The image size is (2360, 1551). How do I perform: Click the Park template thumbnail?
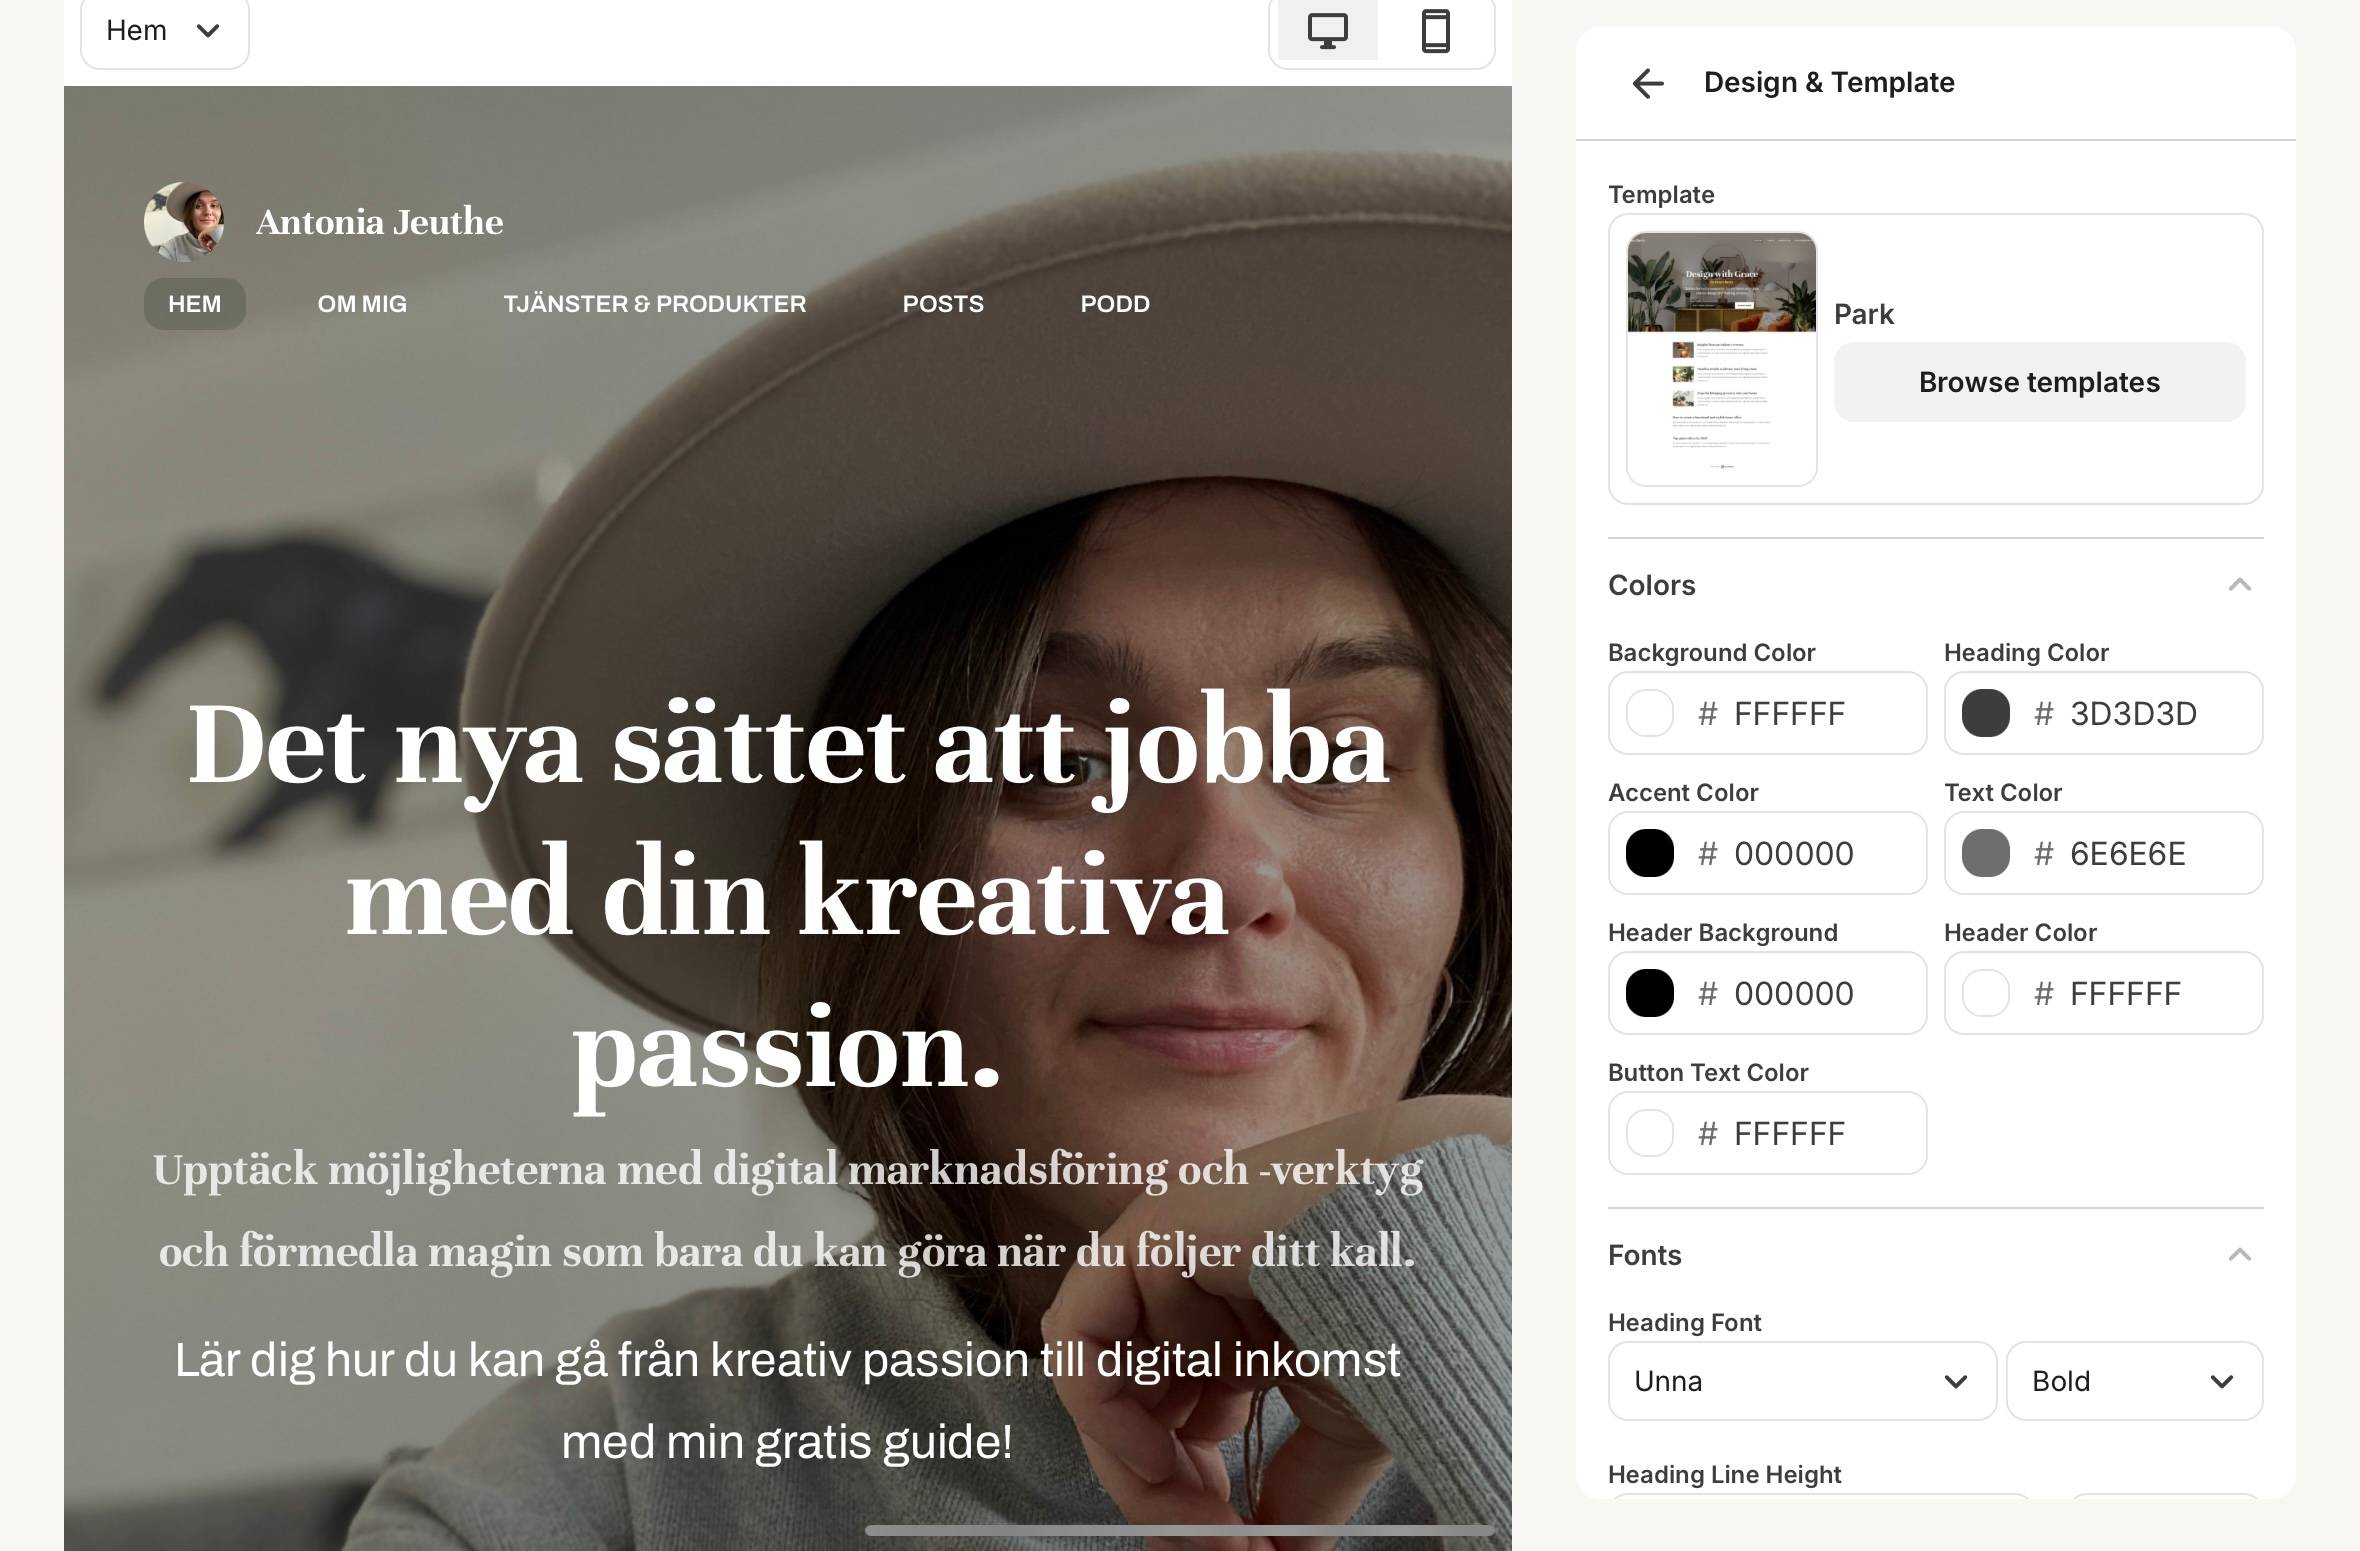click(1721, 359)
